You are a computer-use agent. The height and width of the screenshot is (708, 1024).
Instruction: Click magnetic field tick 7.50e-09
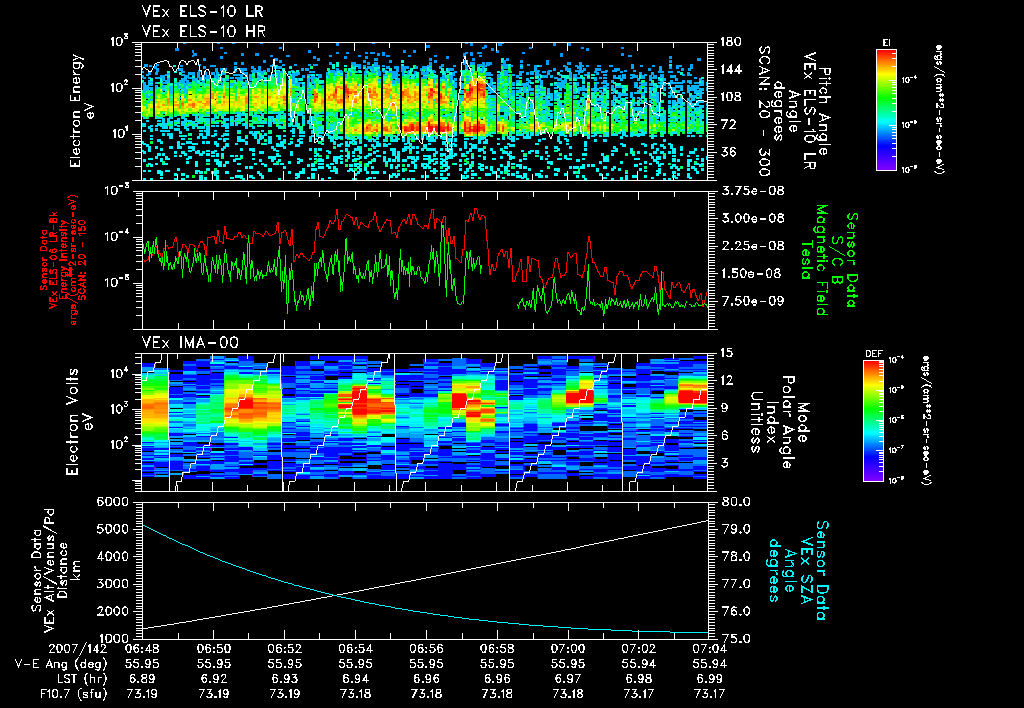pyautogui.click(x=752, y=301)
